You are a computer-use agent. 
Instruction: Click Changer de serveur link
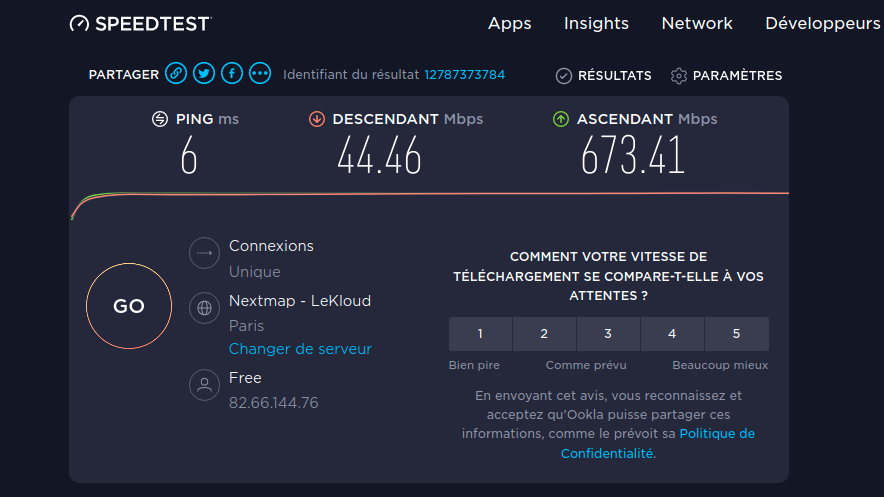[x=300, y=349]
